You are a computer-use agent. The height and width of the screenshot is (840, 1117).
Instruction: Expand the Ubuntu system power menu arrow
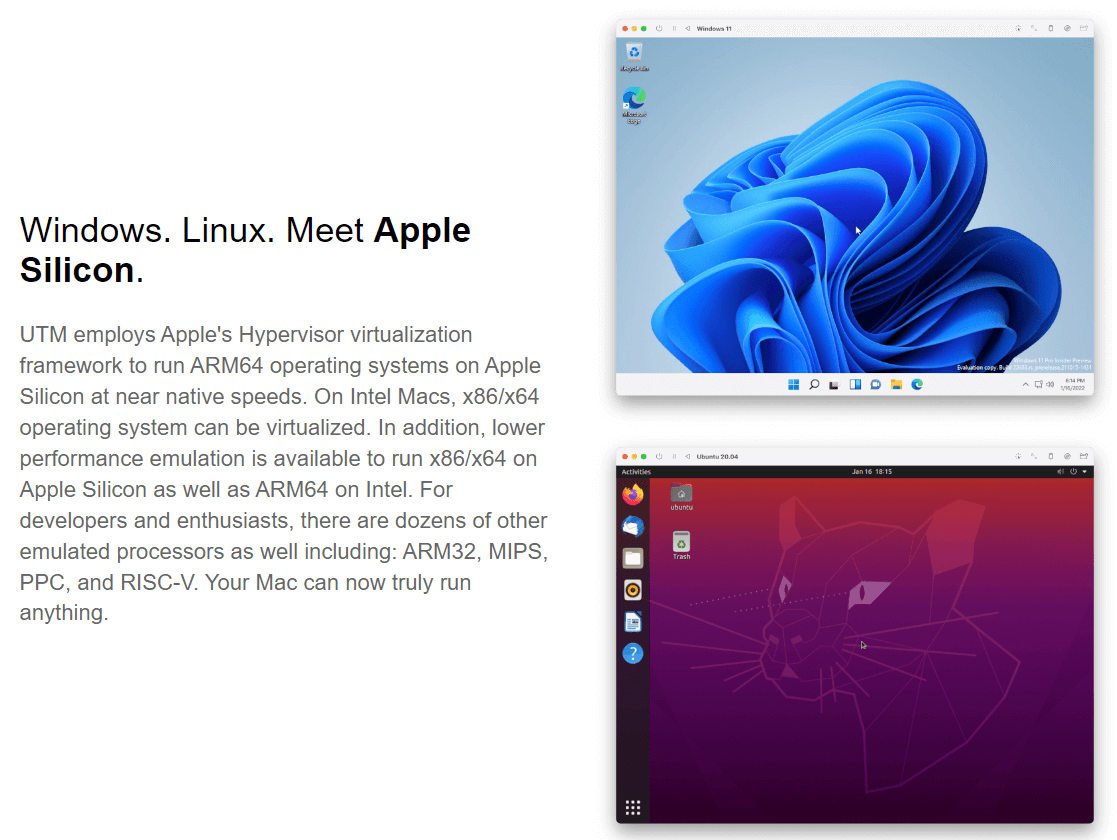point(1084,471)
